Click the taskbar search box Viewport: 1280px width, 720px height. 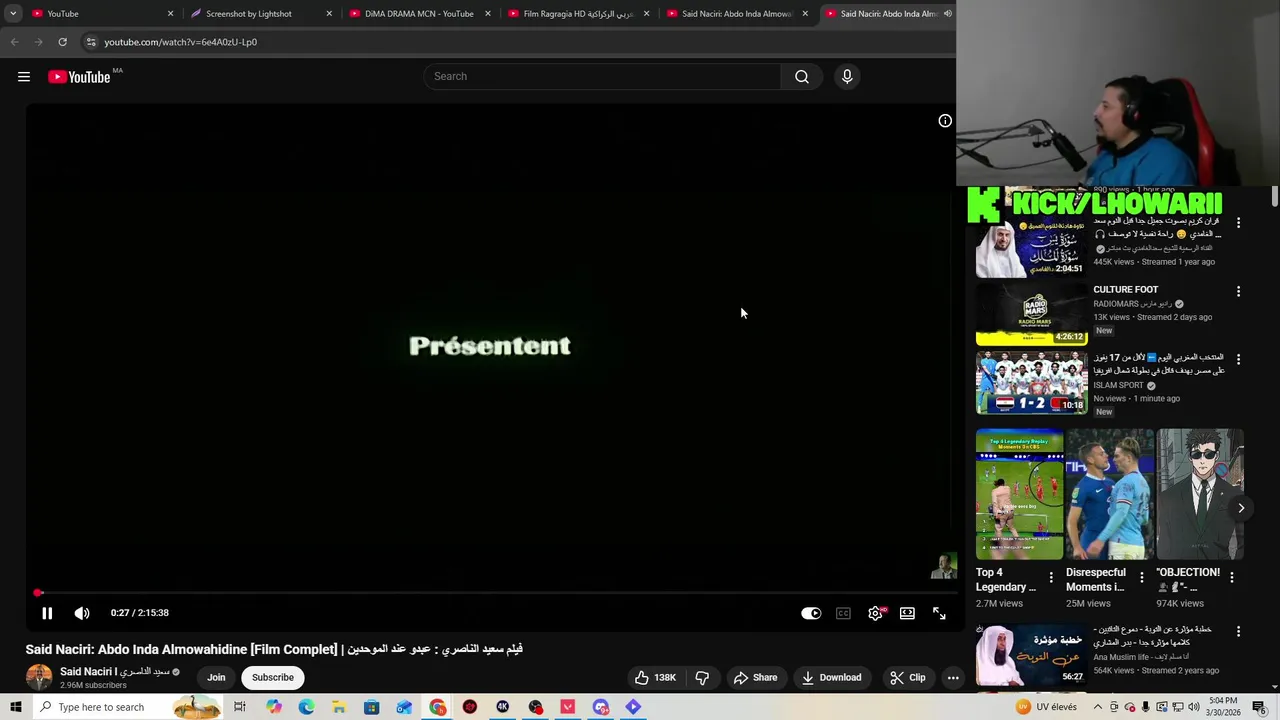click(130, 707)
